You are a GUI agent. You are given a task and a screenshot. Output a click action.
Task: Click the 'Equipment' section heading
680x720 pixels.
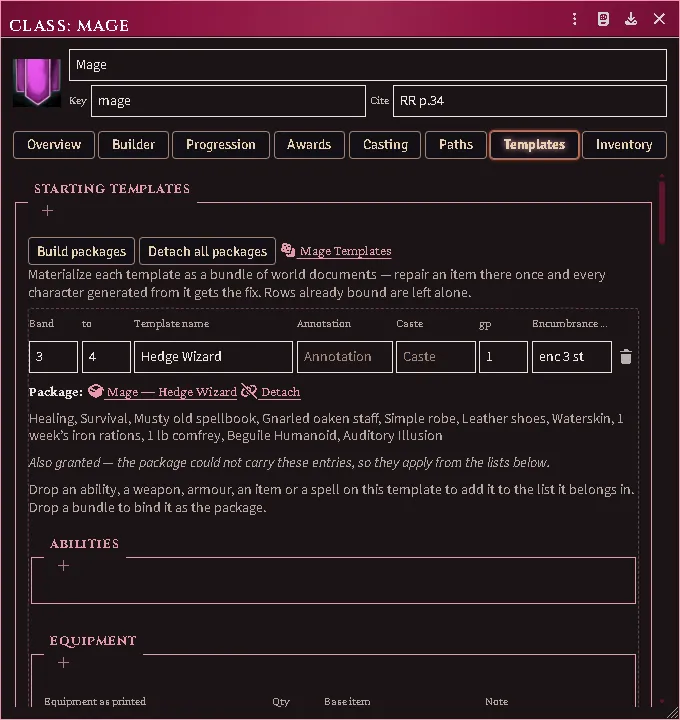(93, 641)
